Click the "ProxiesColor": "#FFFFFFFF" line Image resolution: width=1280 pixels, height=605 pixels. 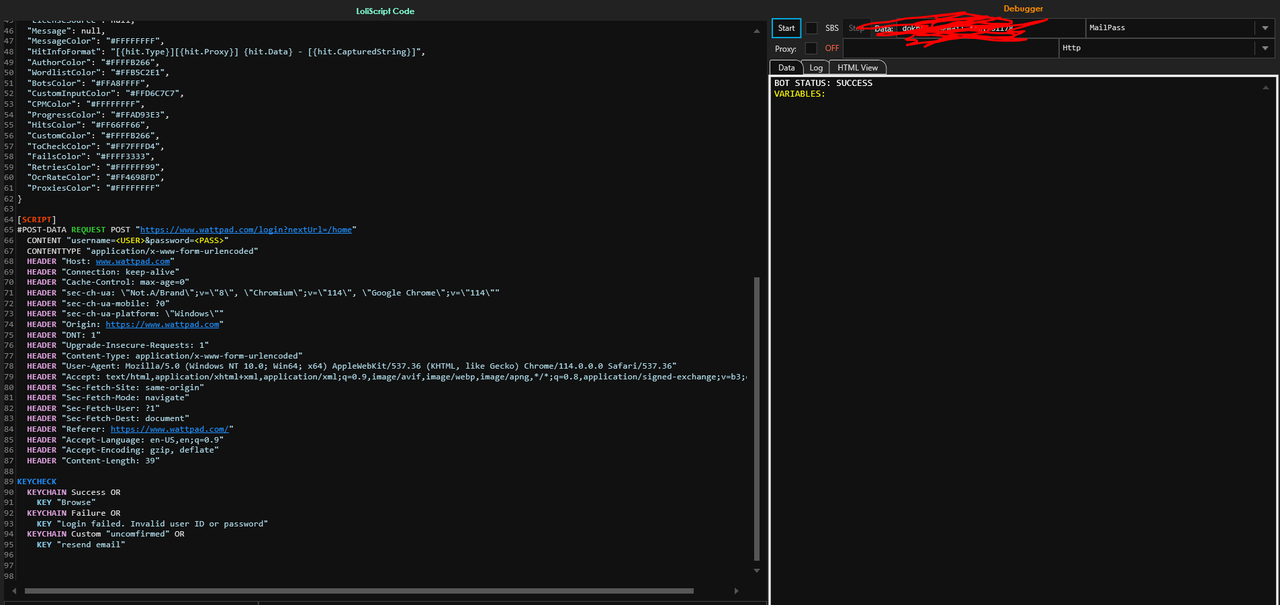(93, 188)
